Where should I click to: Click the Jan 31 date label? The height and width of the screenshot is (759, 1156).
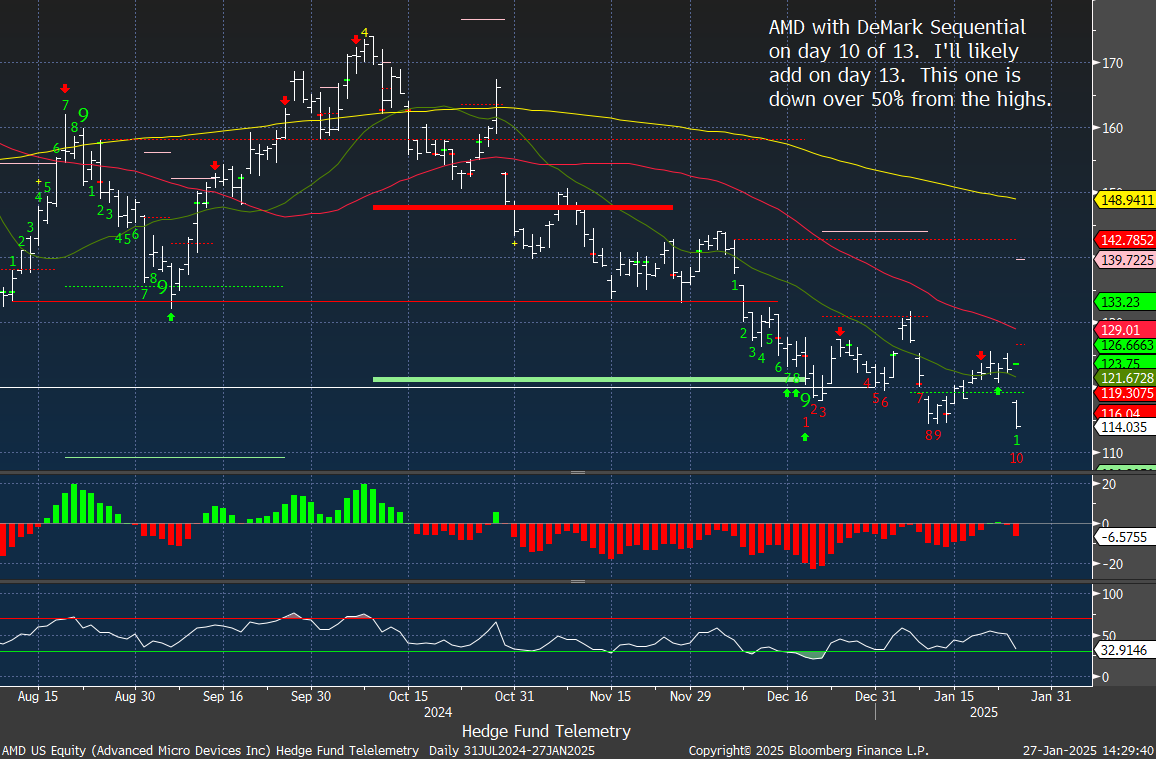1051,696
